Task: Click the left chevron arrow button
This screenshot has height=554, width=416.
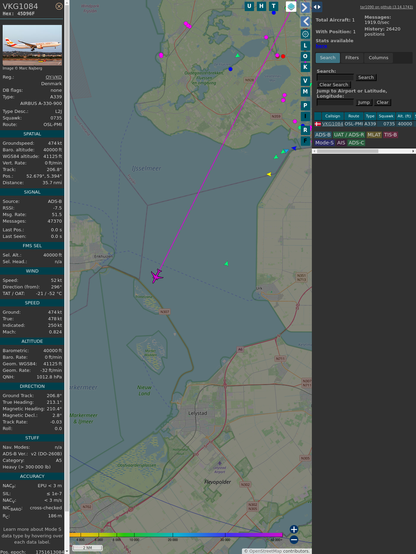Action: 305,22
